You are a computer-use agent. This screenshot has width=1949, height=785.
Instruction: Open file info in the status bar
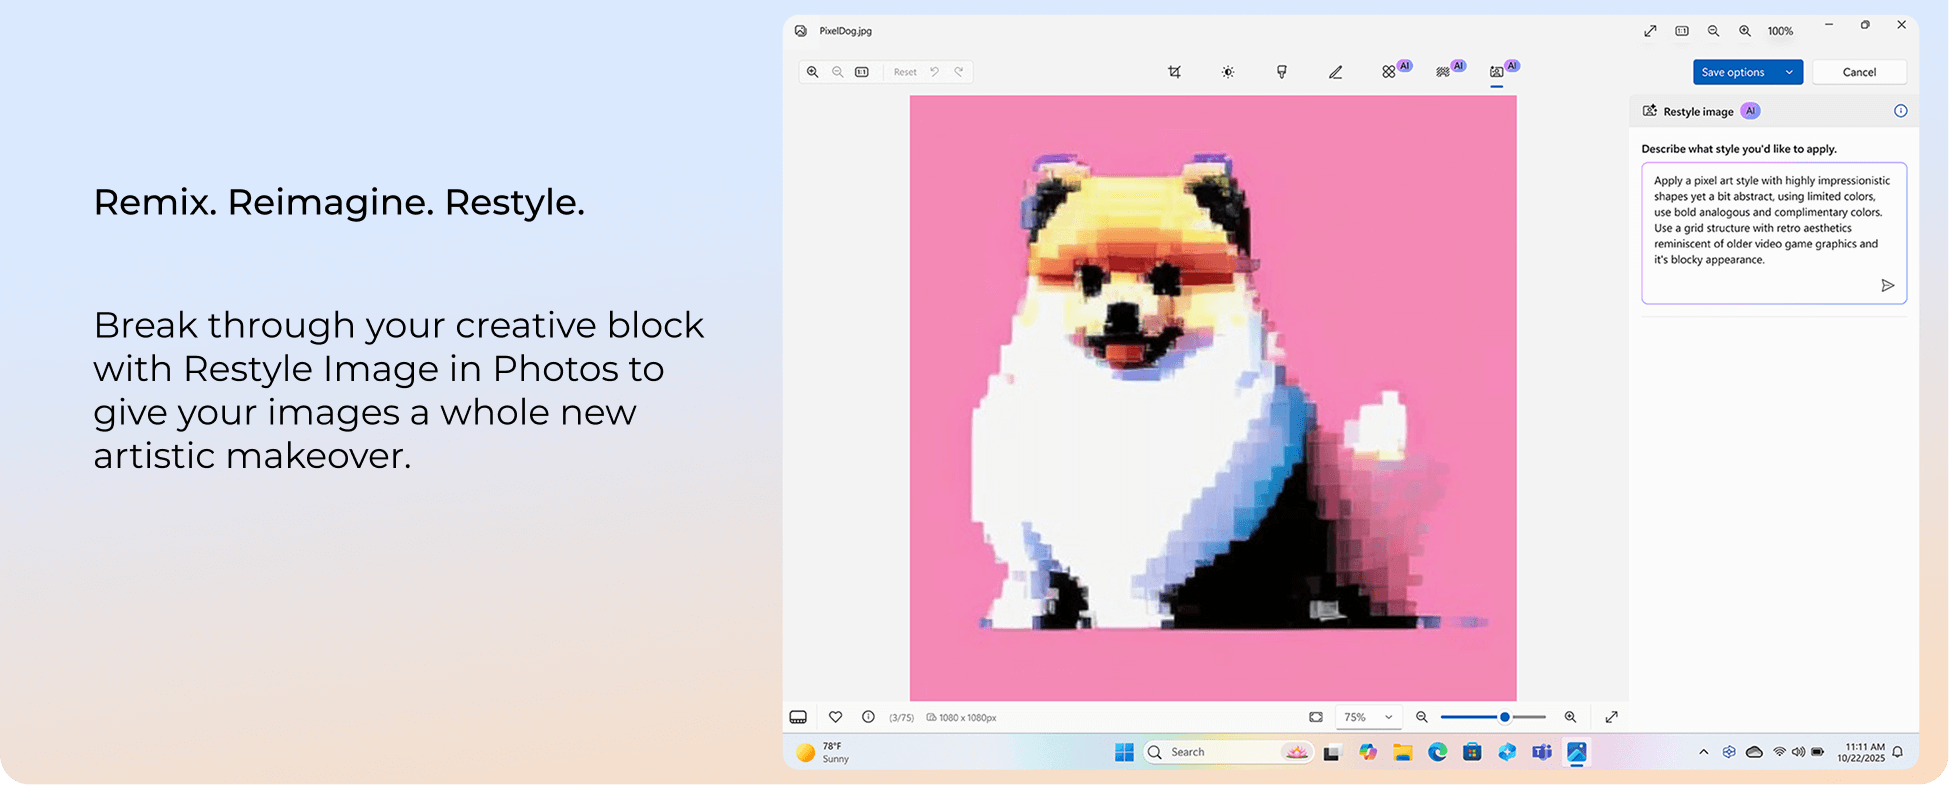click(x=868, y=717)
